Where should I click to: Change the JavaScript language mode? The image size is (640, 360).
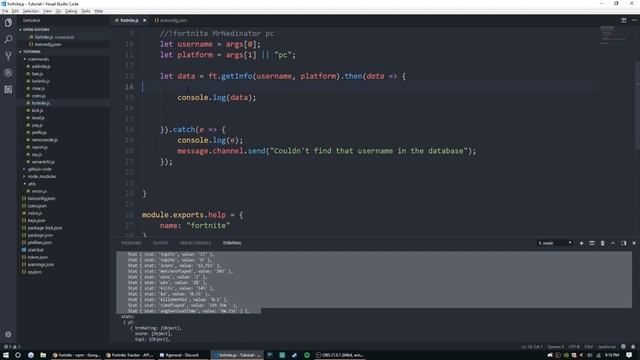(607, 347)
